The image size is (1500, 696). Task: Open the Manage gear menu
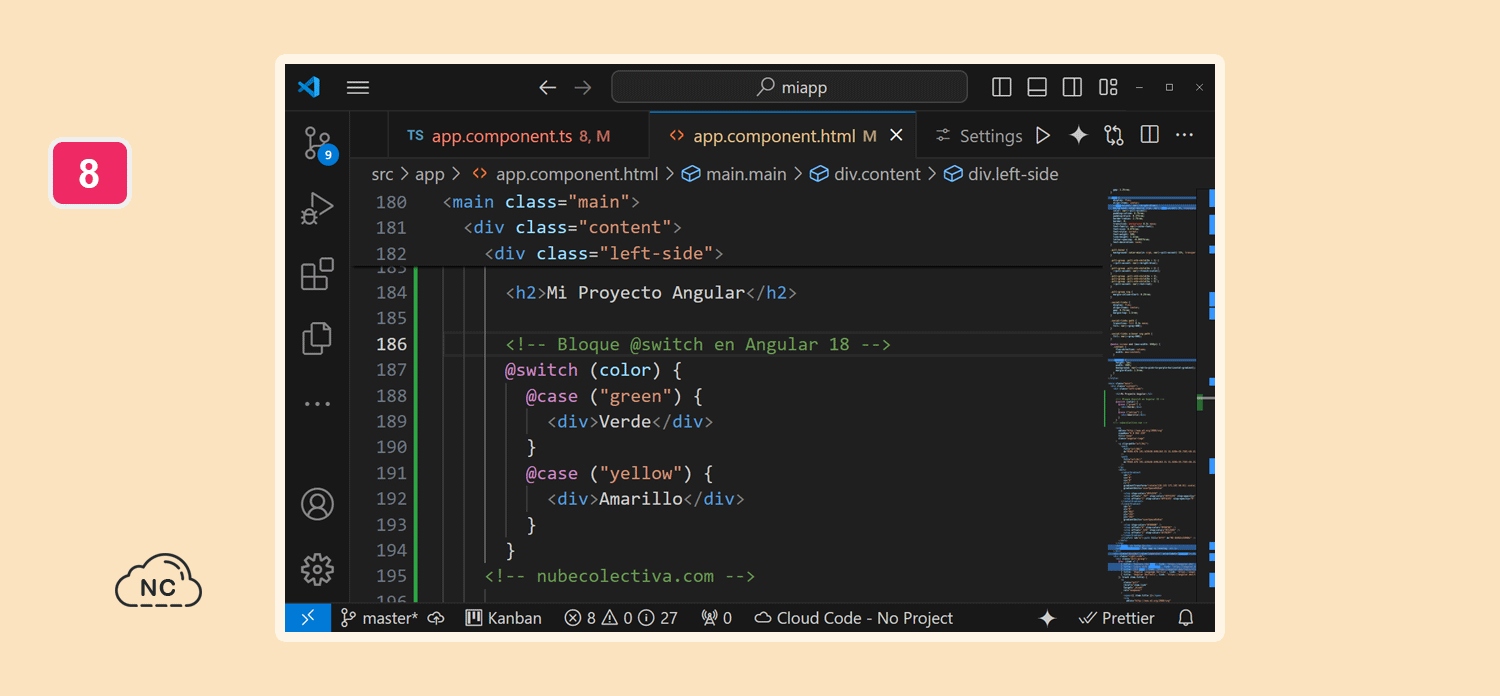(x=317, y=569)
